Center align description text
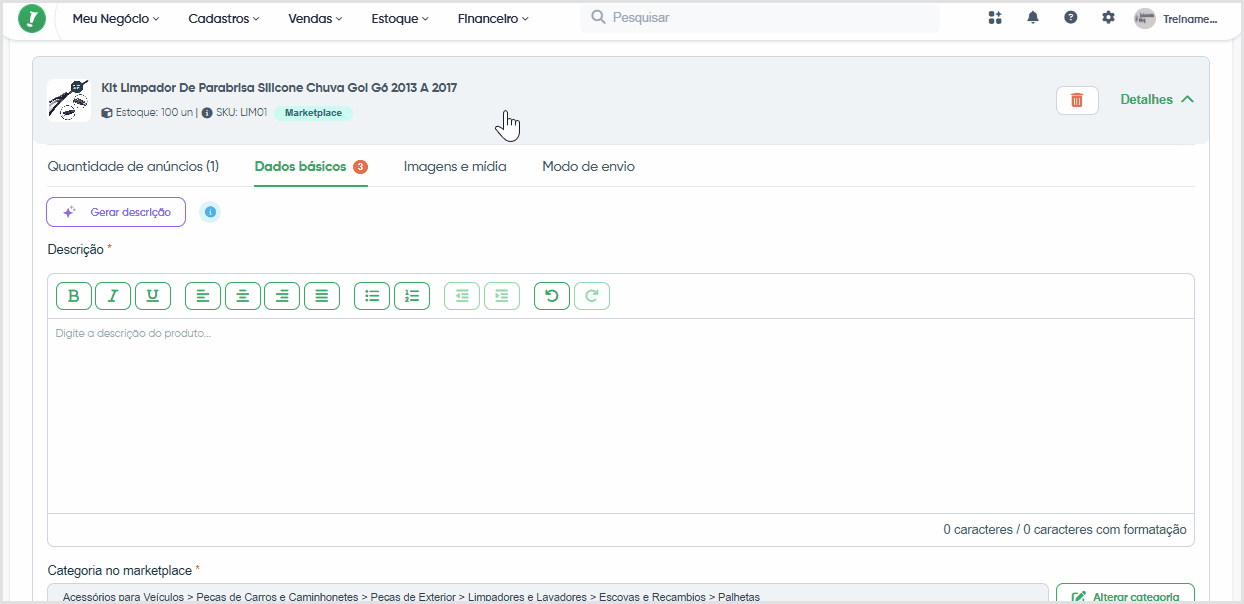The height and width of the screenshot is (604, 1244). [x=243, y=296]
